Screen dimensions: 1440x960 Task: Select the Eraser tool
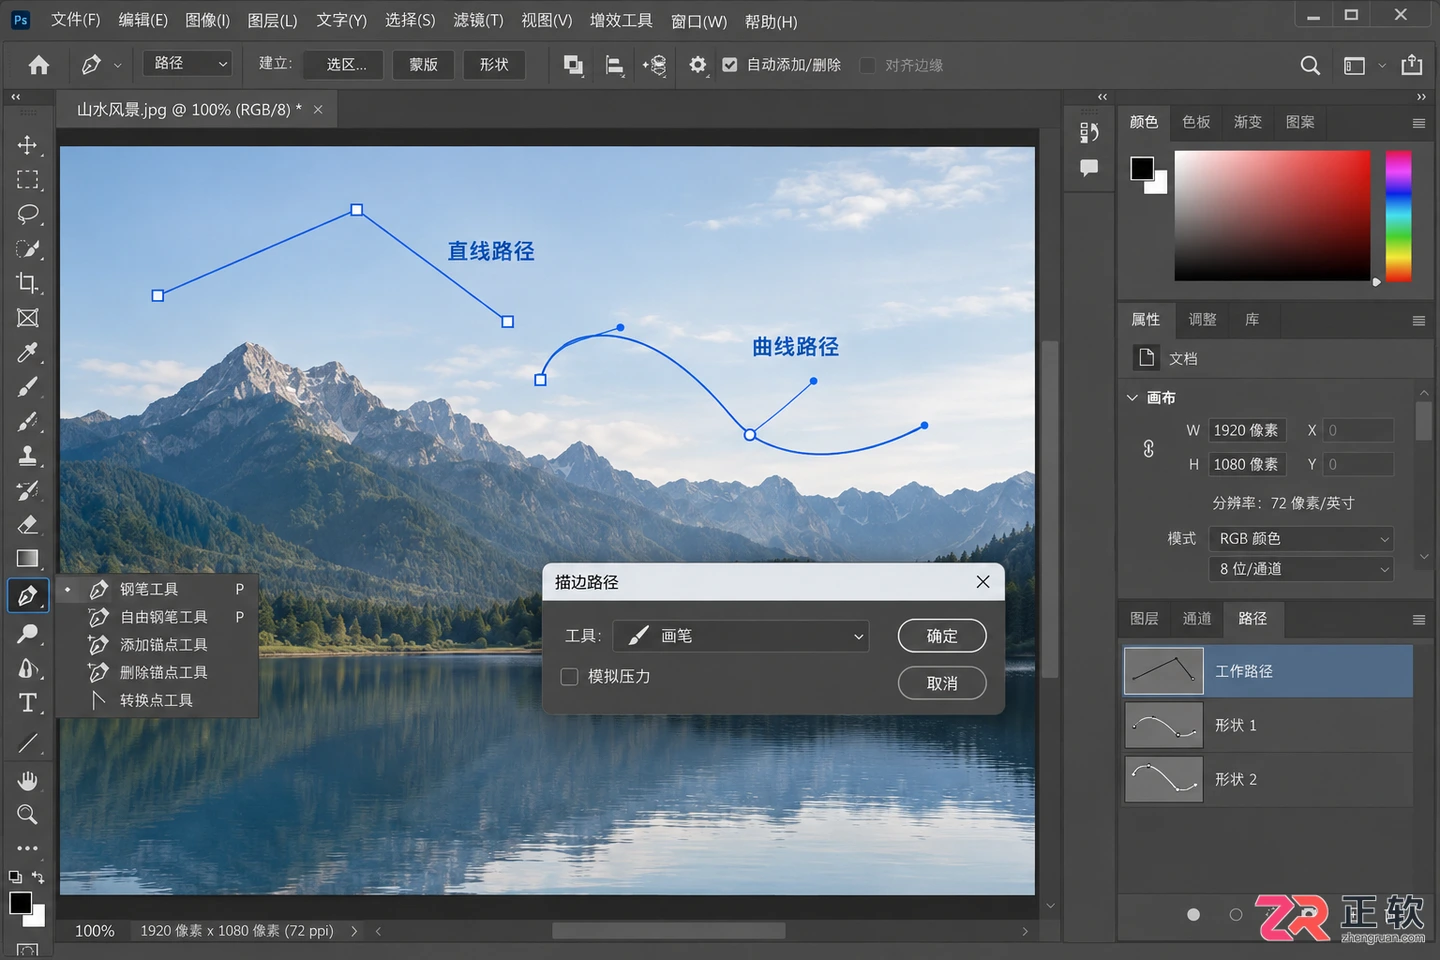(27, 525)
